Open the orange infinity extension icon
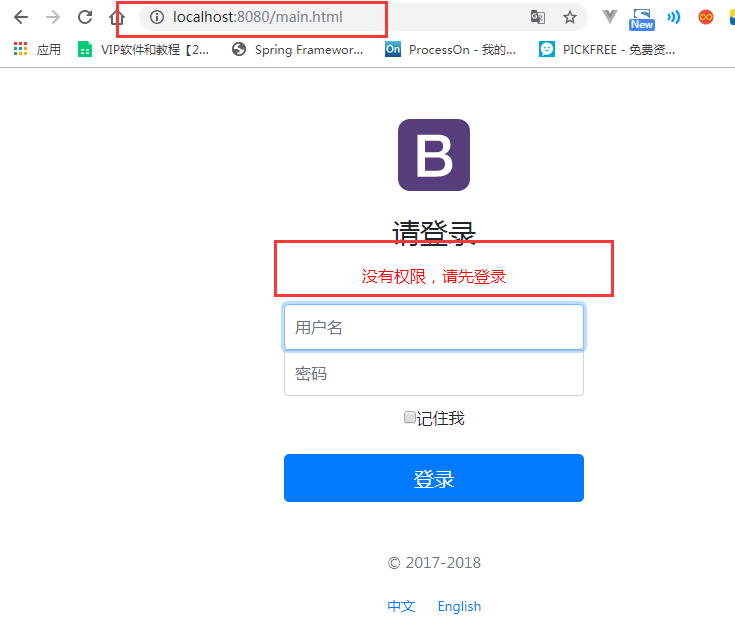The height and width of the screenshot is (619, 735). 705,17
